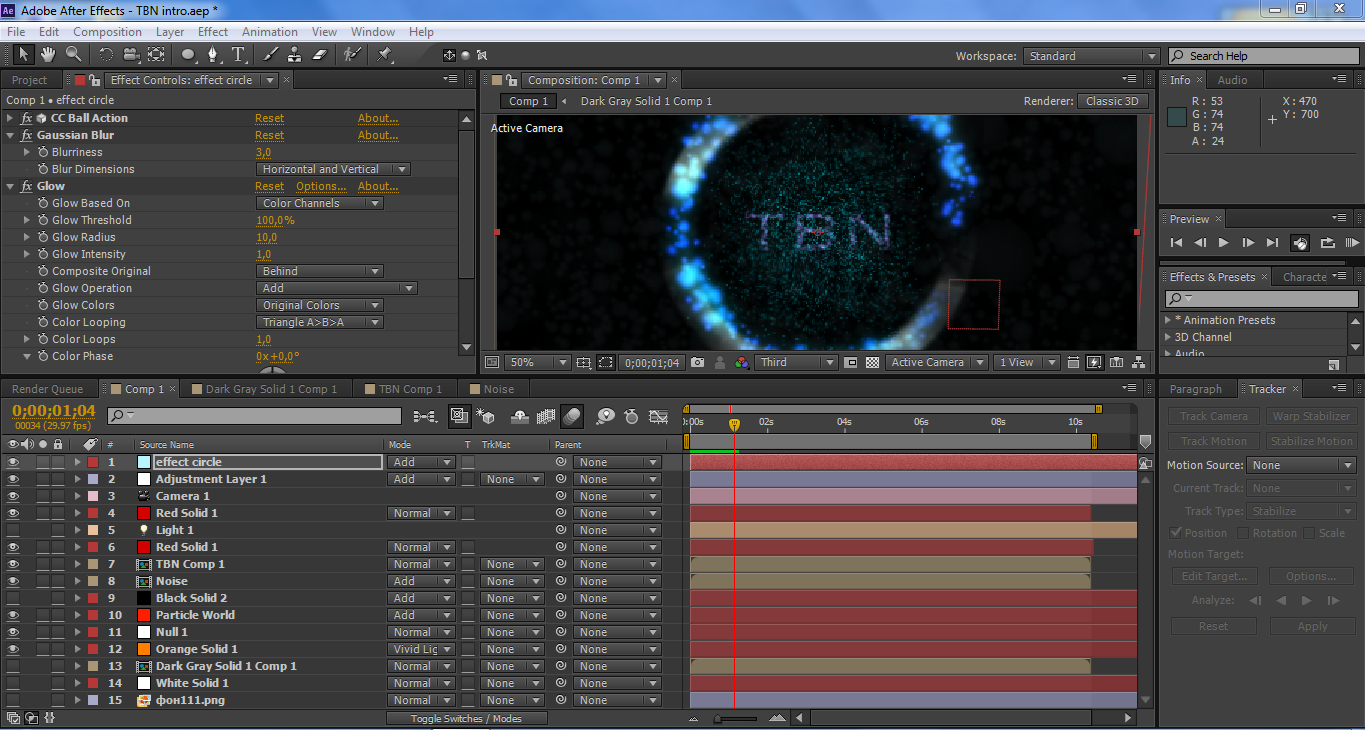Select the Hand tool in the toolbar
Viewport: 1365px width, 730px height.
pyautogui.click(x=48, y=54)
